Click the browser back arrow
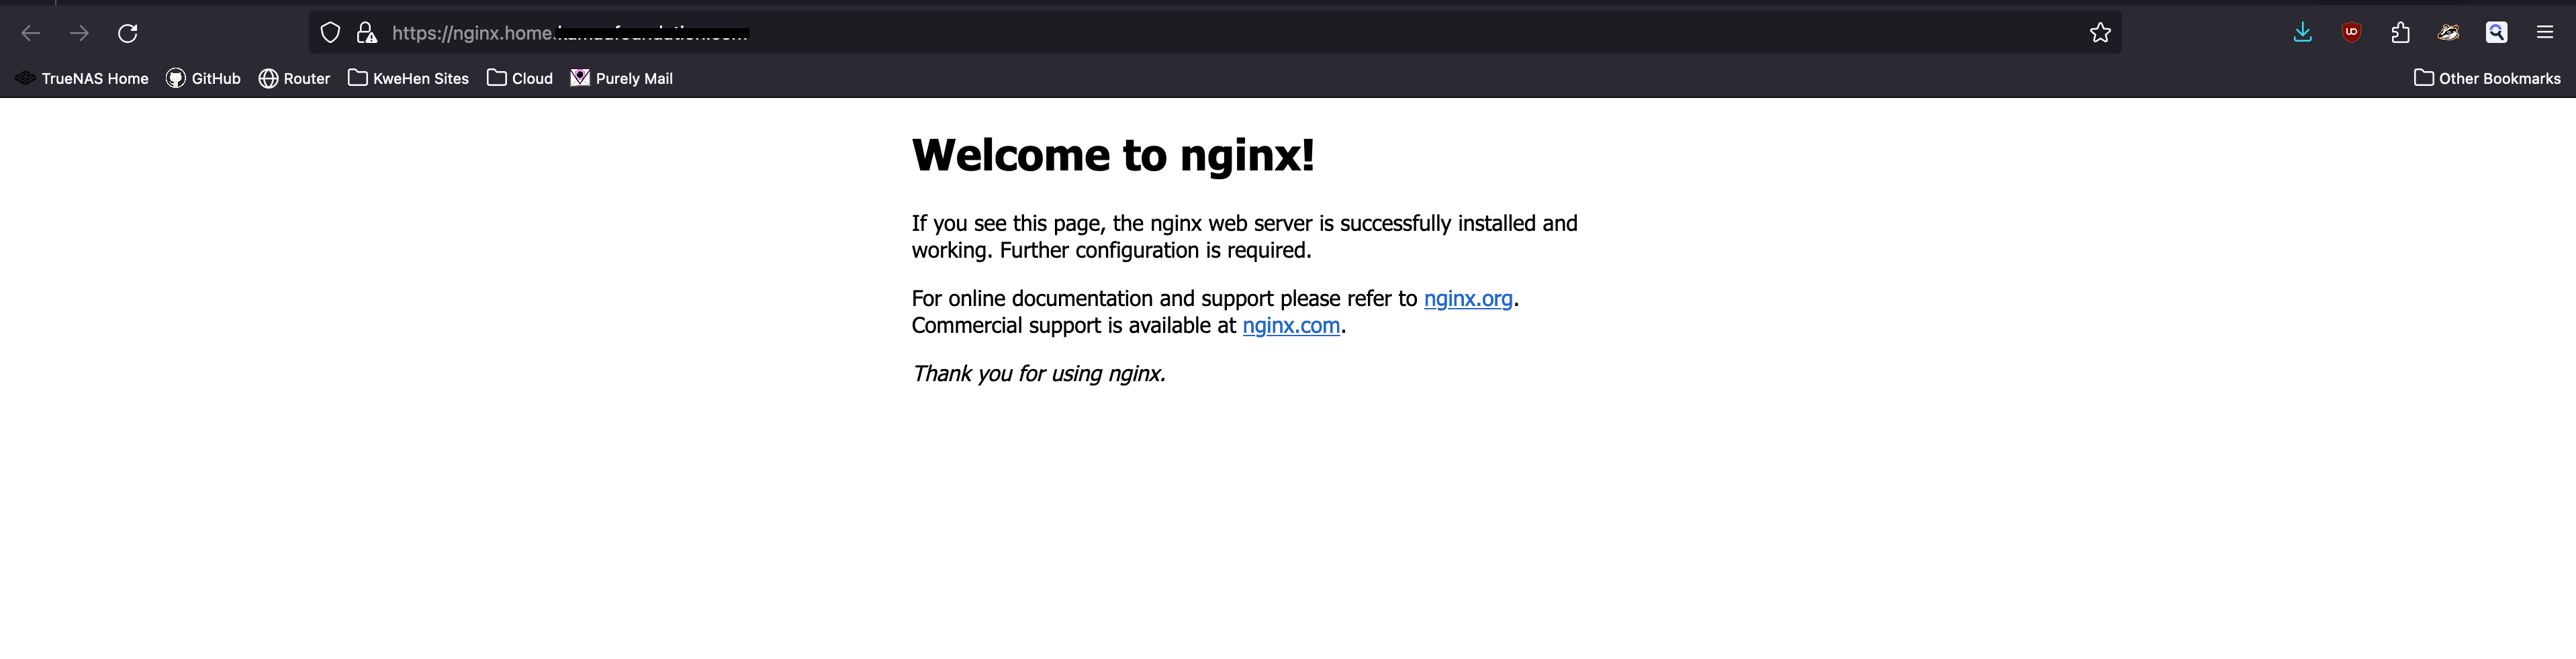The height and width of the screenshot is (659, 2576). [x=31, y=33]
